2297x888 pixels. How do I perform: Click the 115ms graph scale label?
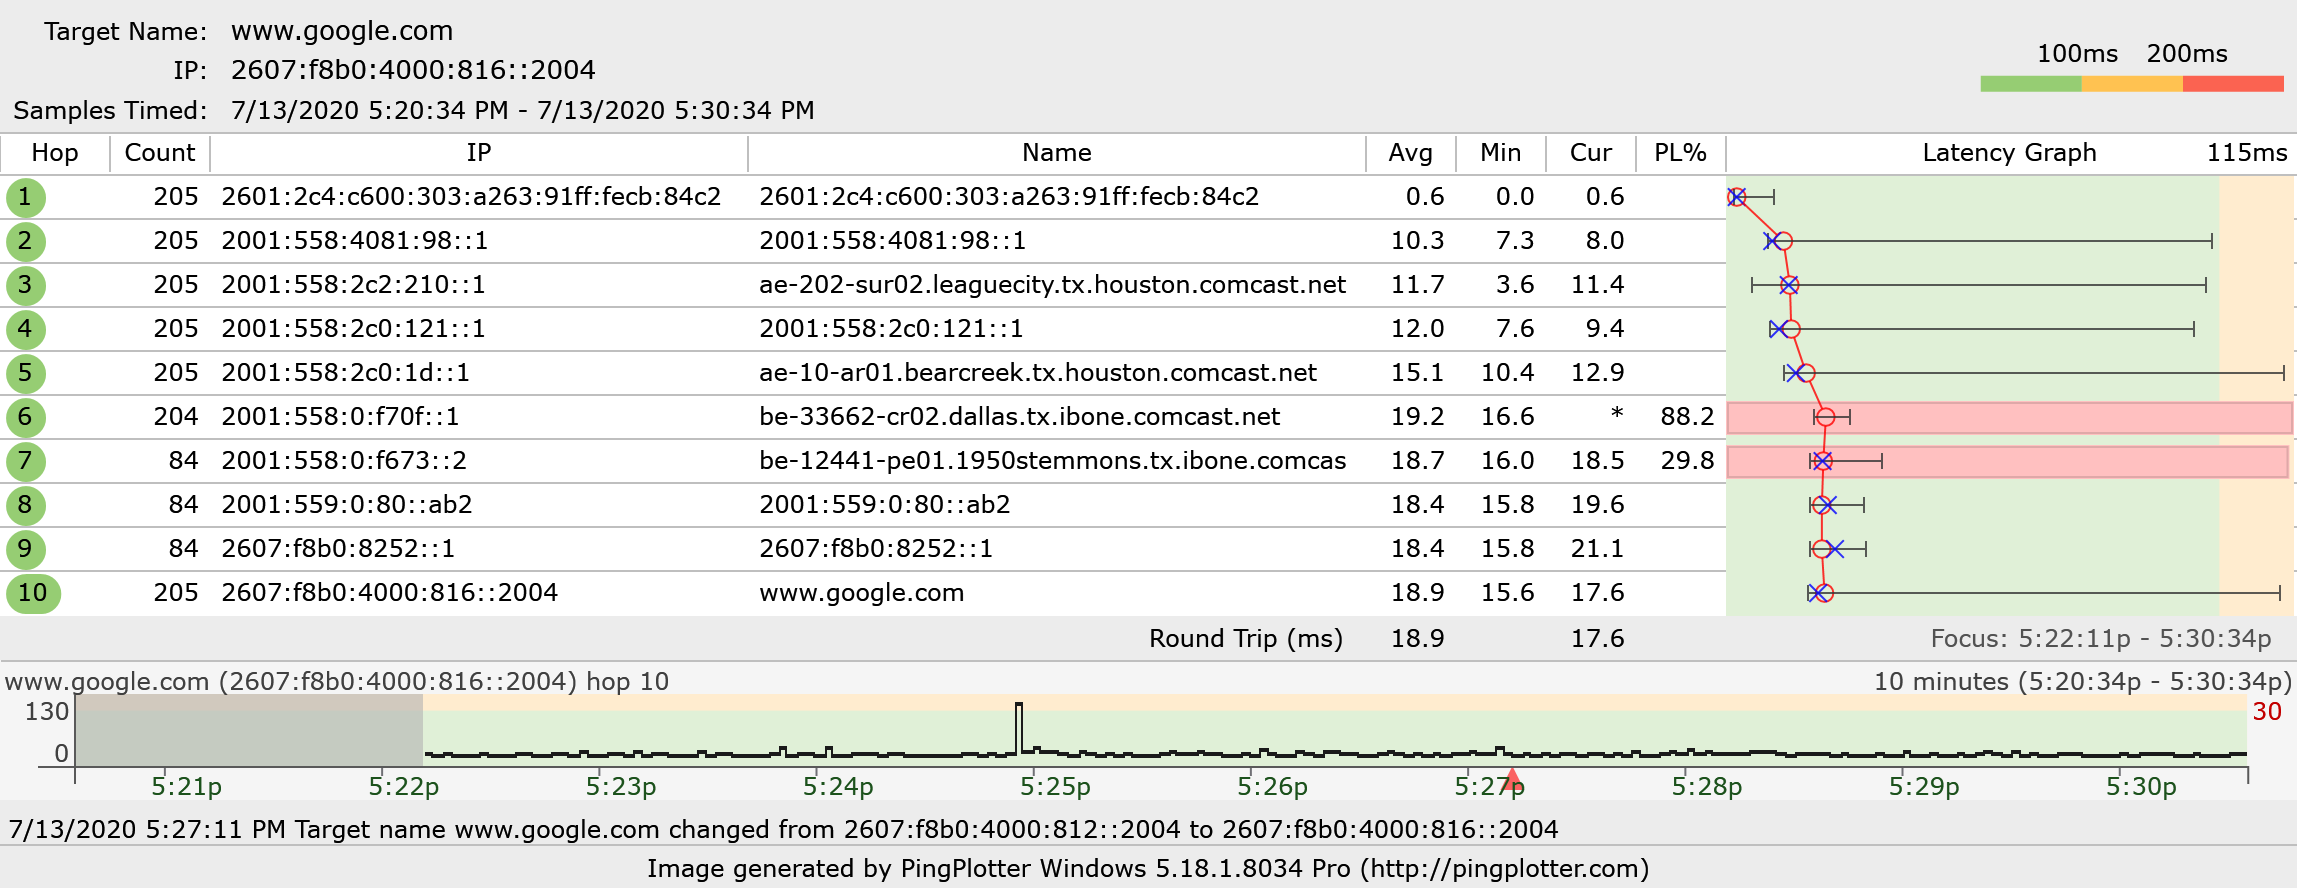2247,153
